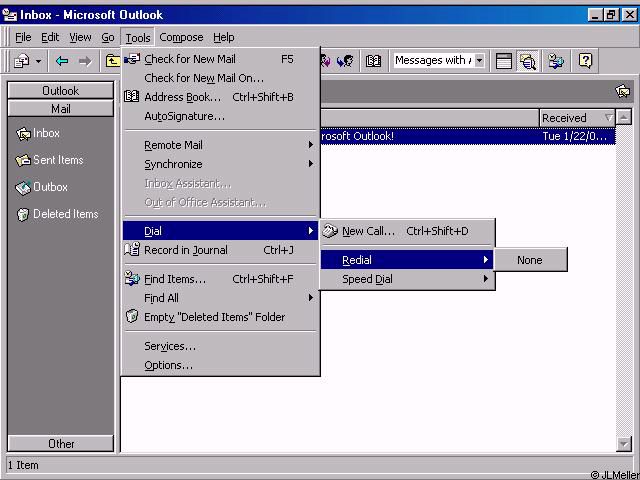Choose Empty "Deleted Items" Folder
Image resolution: width=640 pixels, height=480 pixels.
click(x=220, y=317)
